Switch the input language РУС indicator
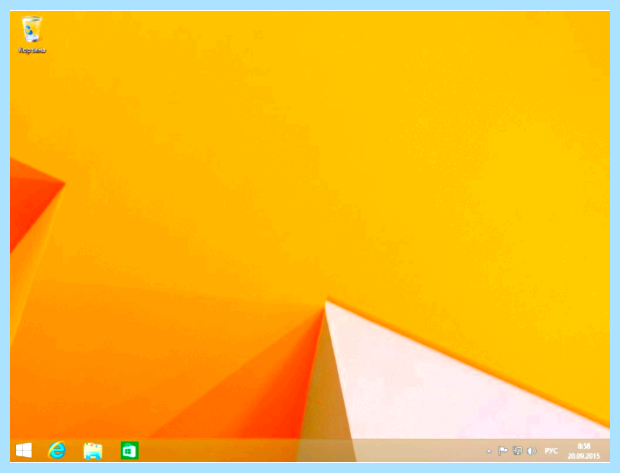The width and height of the screenshot is (620, 473). [551, 451]
